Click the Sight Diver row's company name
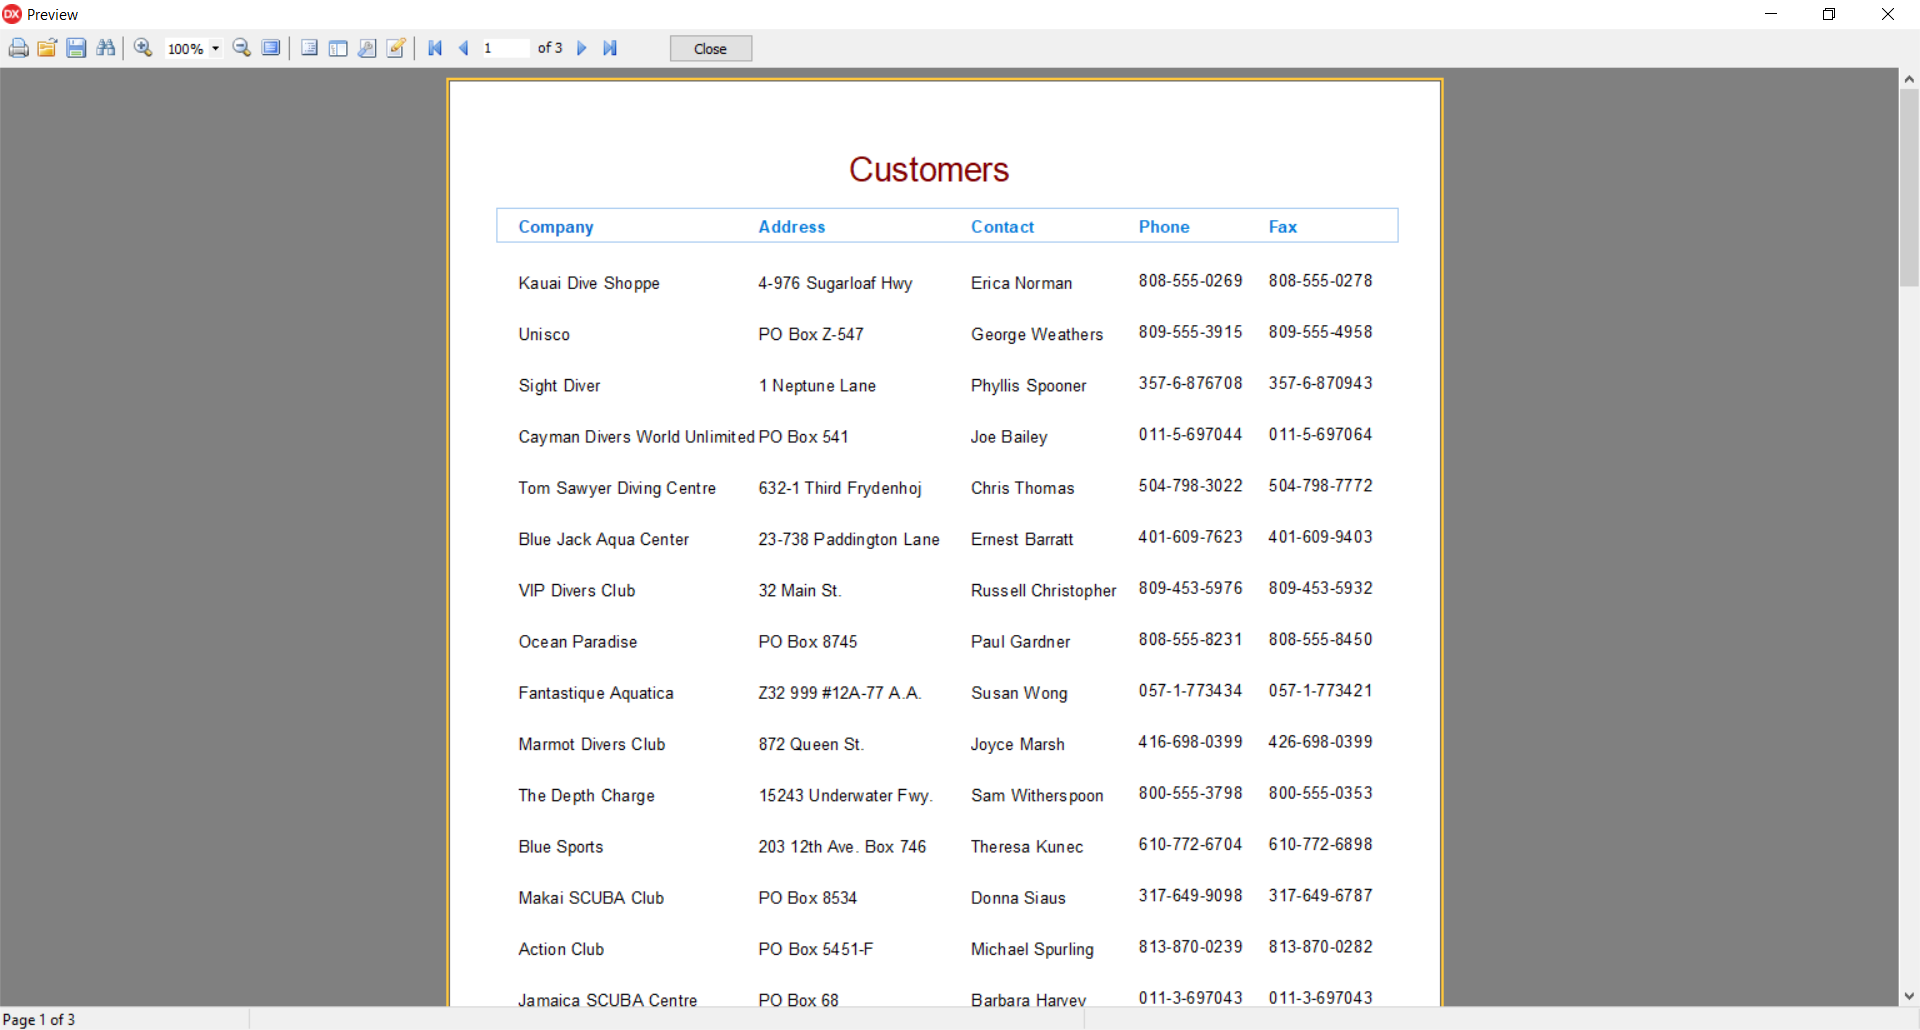Viewport: 1920px width, 1030px height. pos(559,386)
